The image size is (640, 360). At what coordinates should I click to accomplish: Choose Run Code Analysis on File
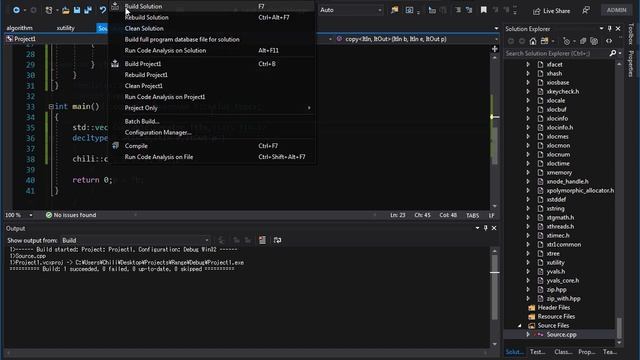click(212, 157)
